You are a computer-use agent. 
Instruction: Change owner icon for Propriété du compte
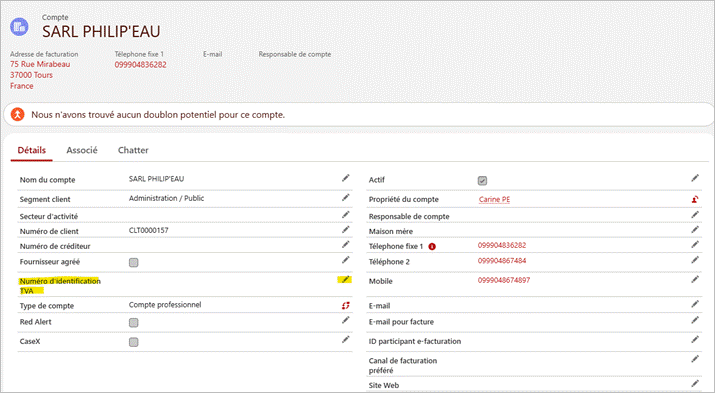pyautogui.click(x=694, y=199)
